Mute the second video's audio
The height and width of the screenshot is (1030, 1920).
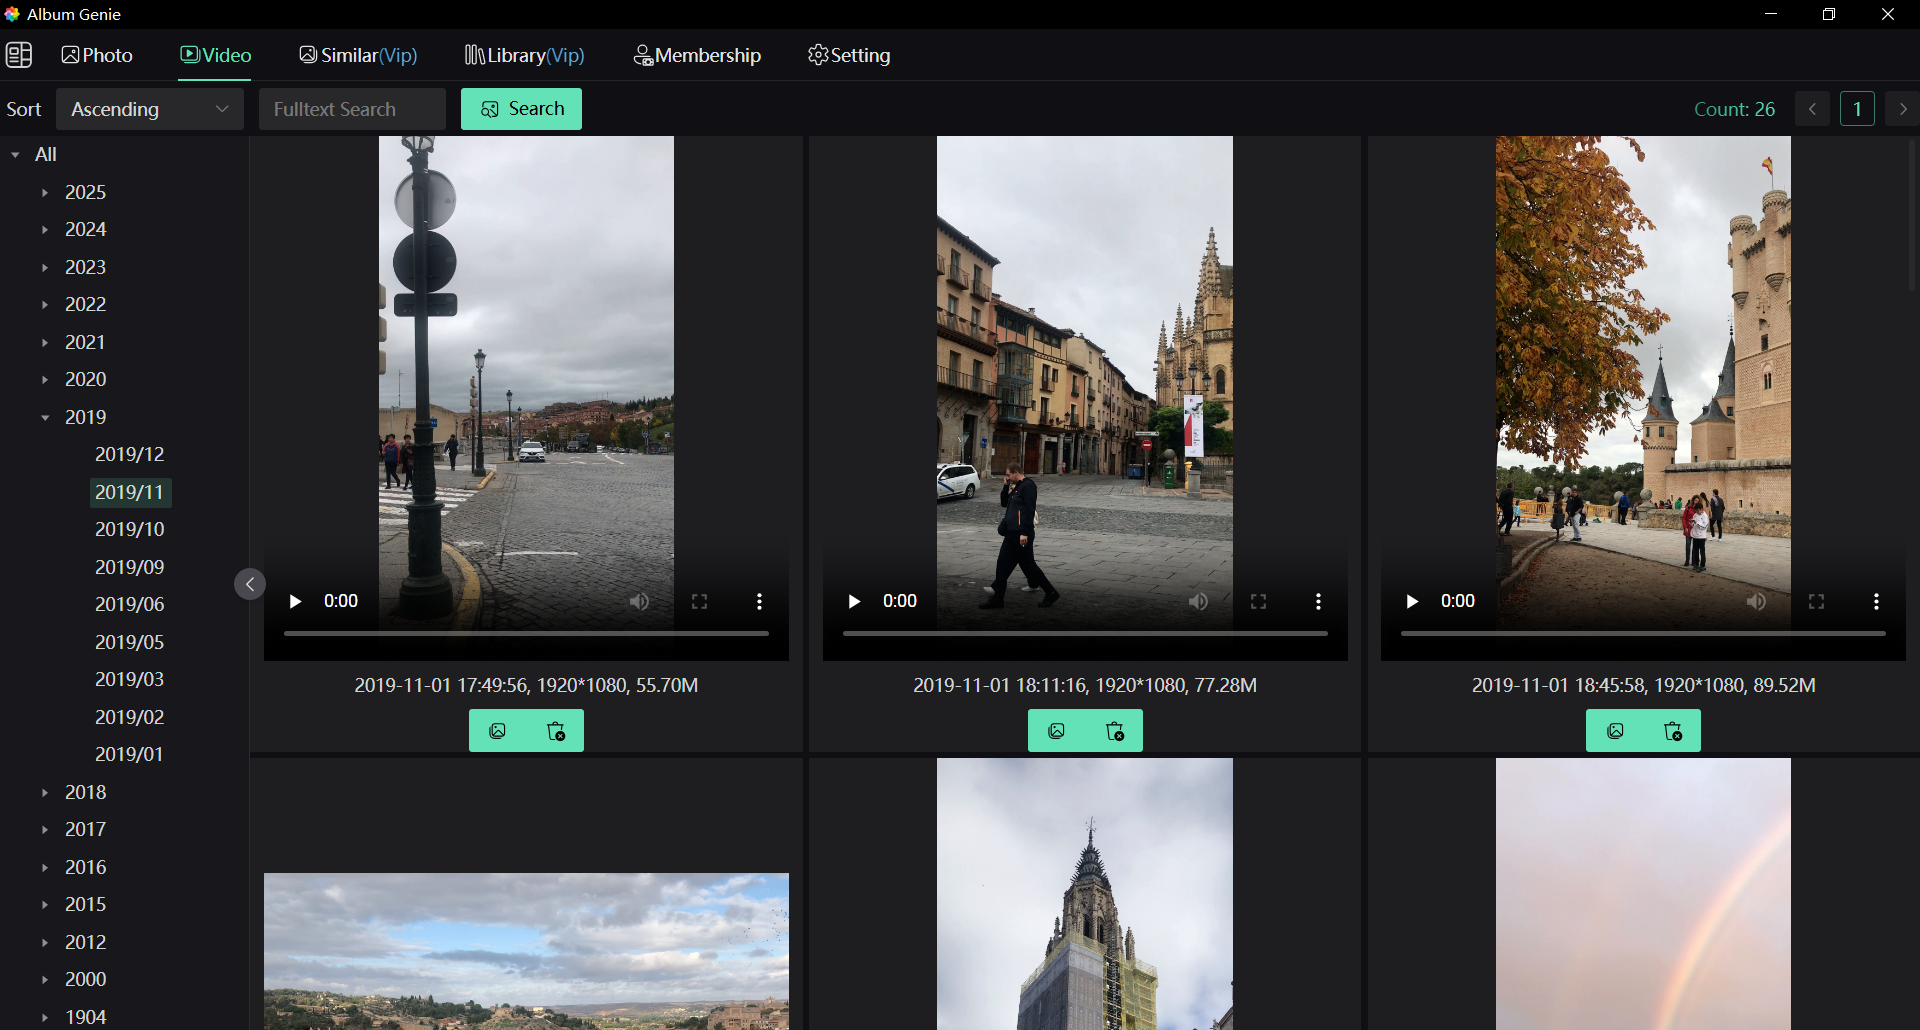[1199, 601]
